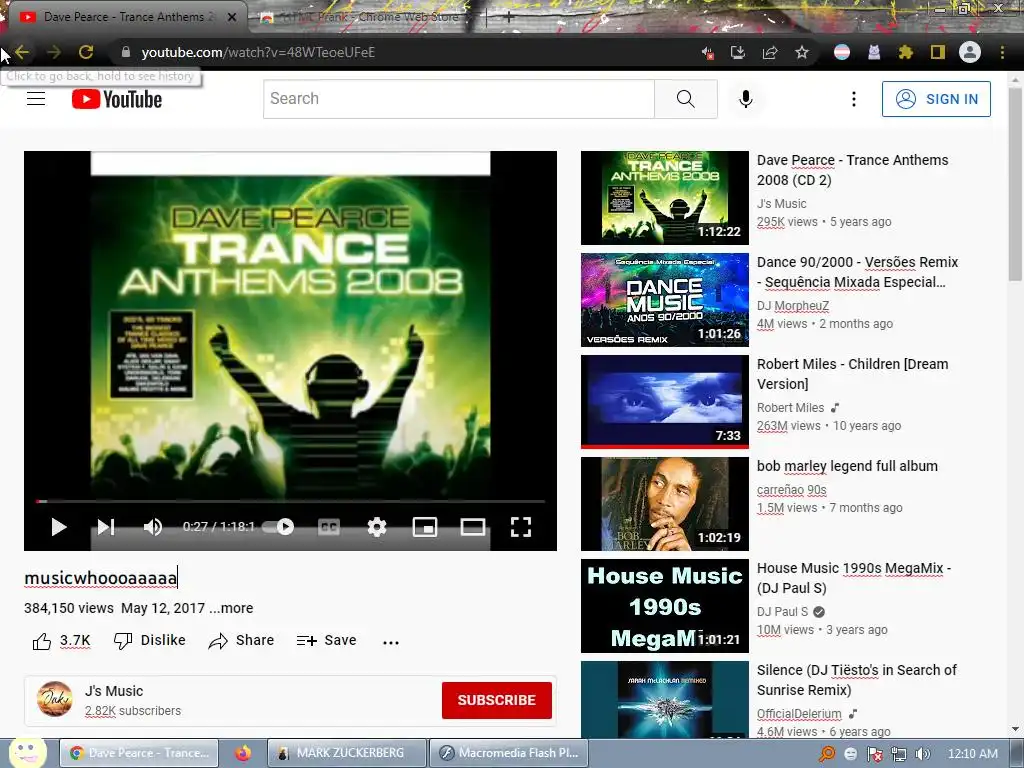1024x768 pixels.
Task: Open House Music 1990s MegaMix thumbnail
Action: [x=665, y=606]
